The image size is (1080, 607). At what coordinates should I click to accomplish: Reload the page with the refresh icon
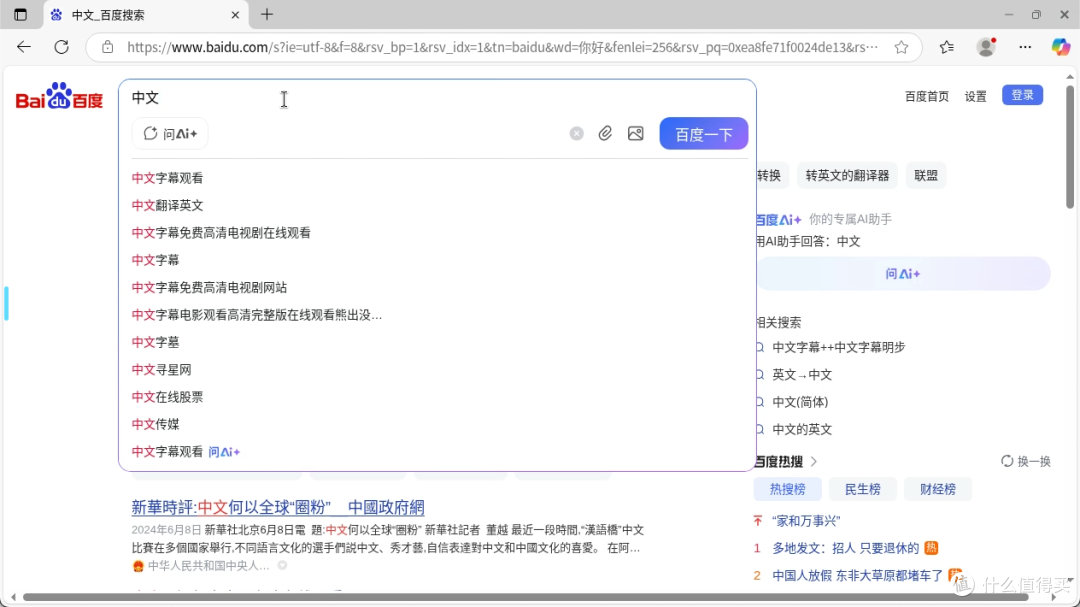(61, 46)
